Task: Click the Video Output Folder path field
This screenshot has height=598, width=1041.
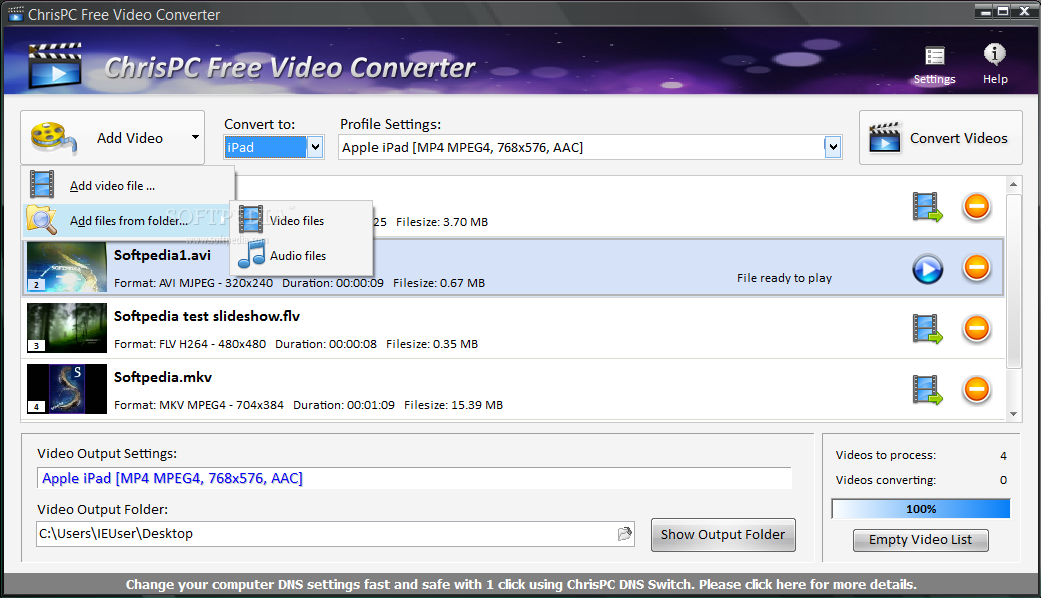Action: tap(335, 534)
